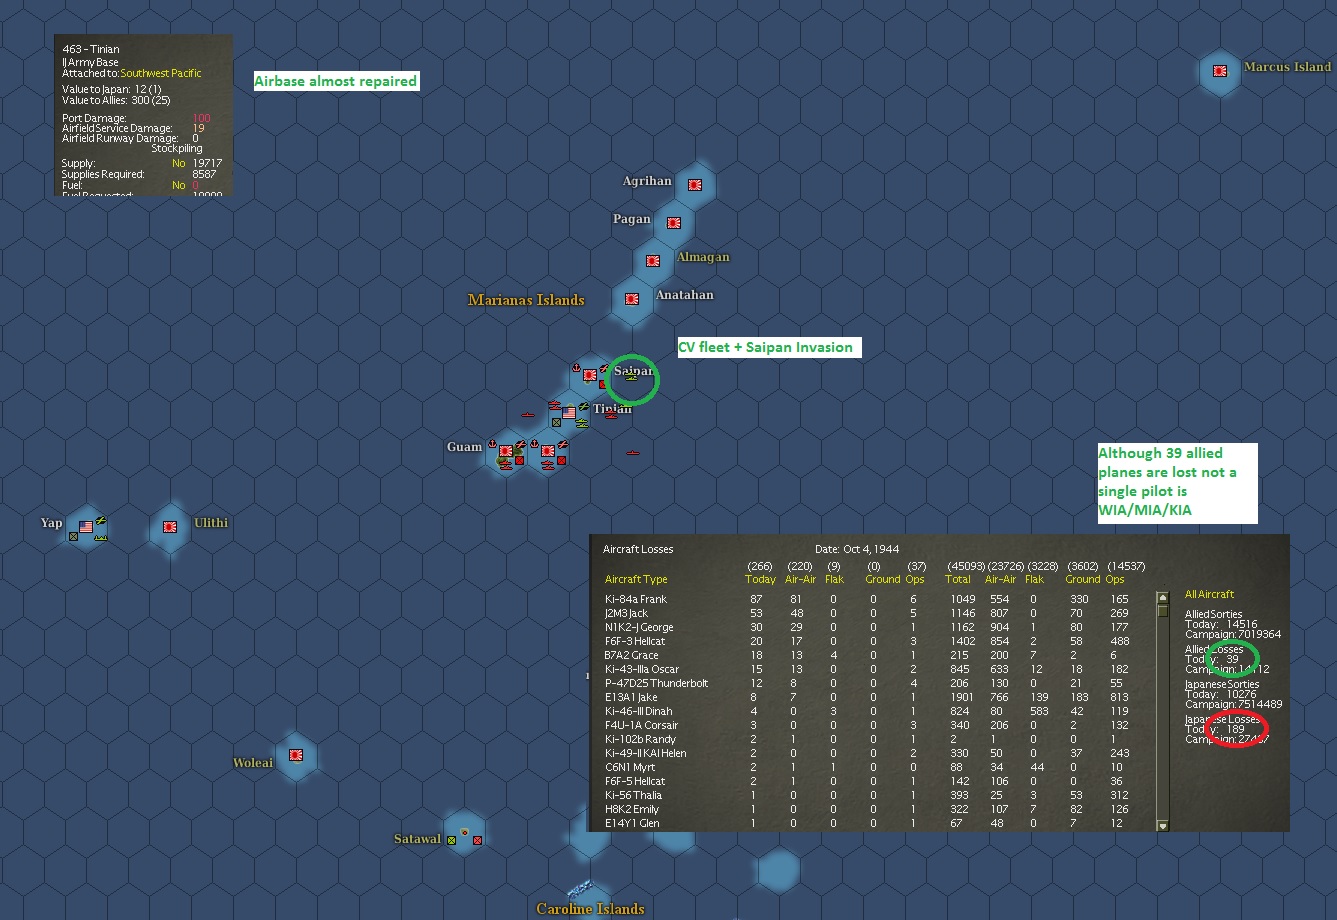
Task: Open the Southwest Pacific command link
Action: coord(161,73)
